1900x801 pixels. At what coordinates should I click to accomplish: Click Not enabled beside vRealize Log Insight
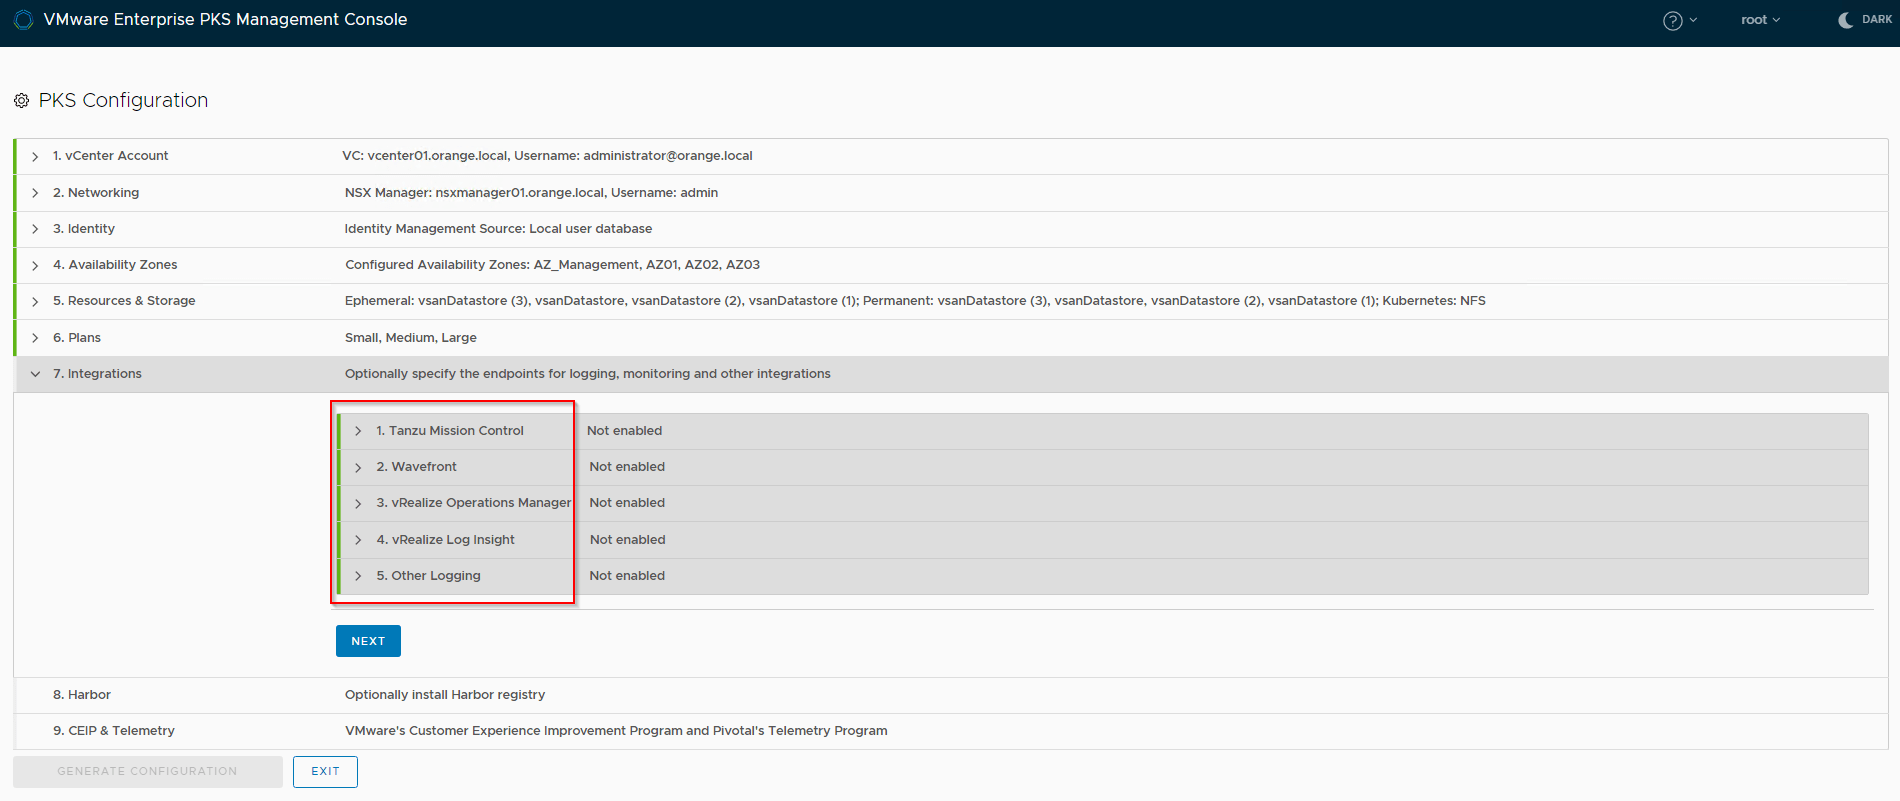pyautogui.click(x=627, y=540)
